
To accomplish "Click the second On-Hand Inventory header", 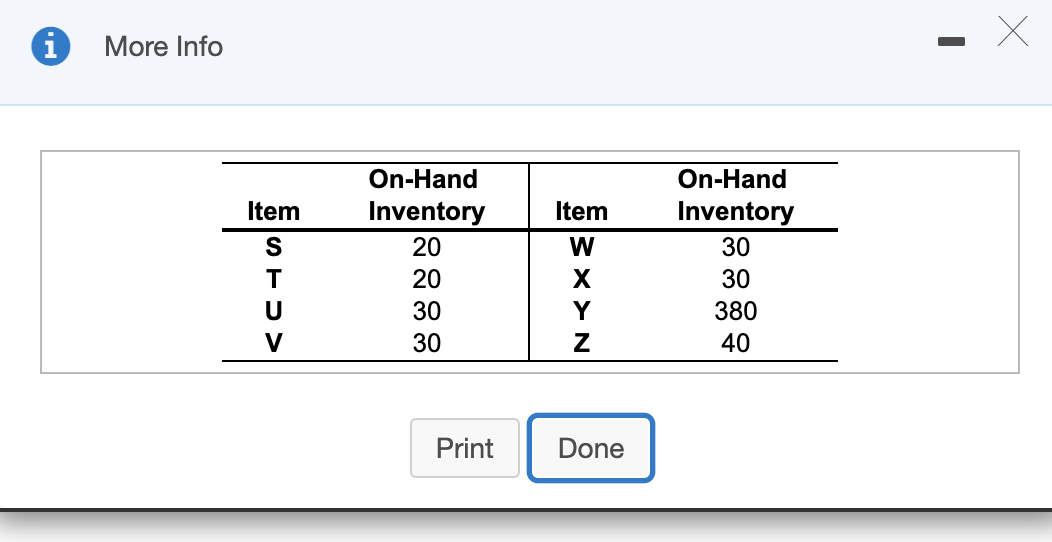I will pyautogui.click(x=735, y=195).
